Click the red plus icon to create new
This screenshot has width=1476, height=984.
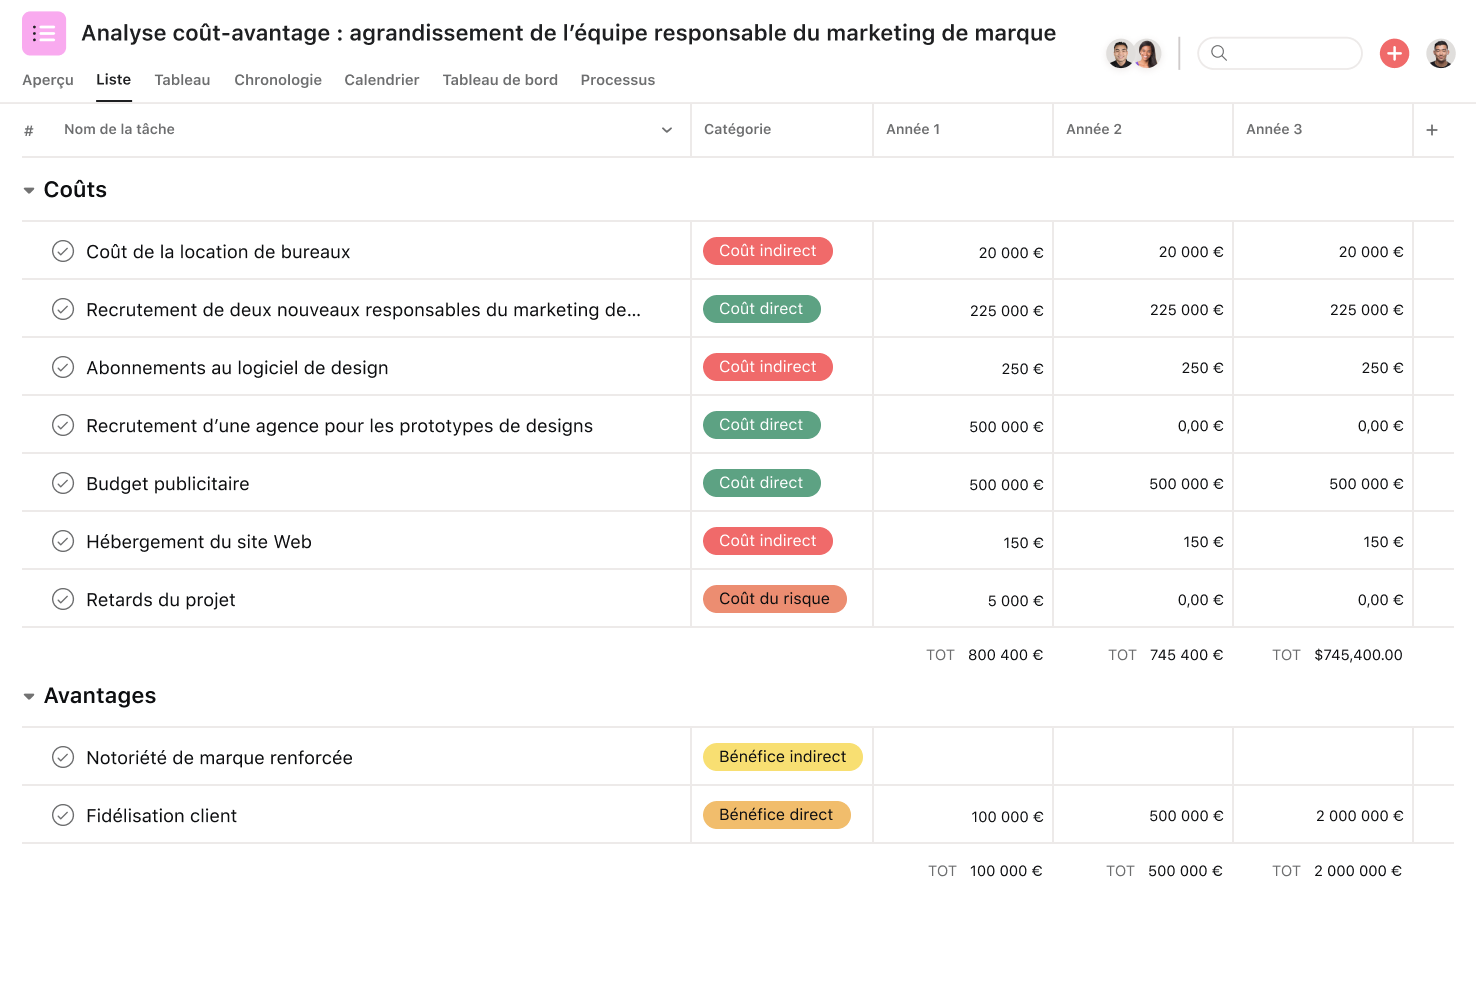point(1394,53)
